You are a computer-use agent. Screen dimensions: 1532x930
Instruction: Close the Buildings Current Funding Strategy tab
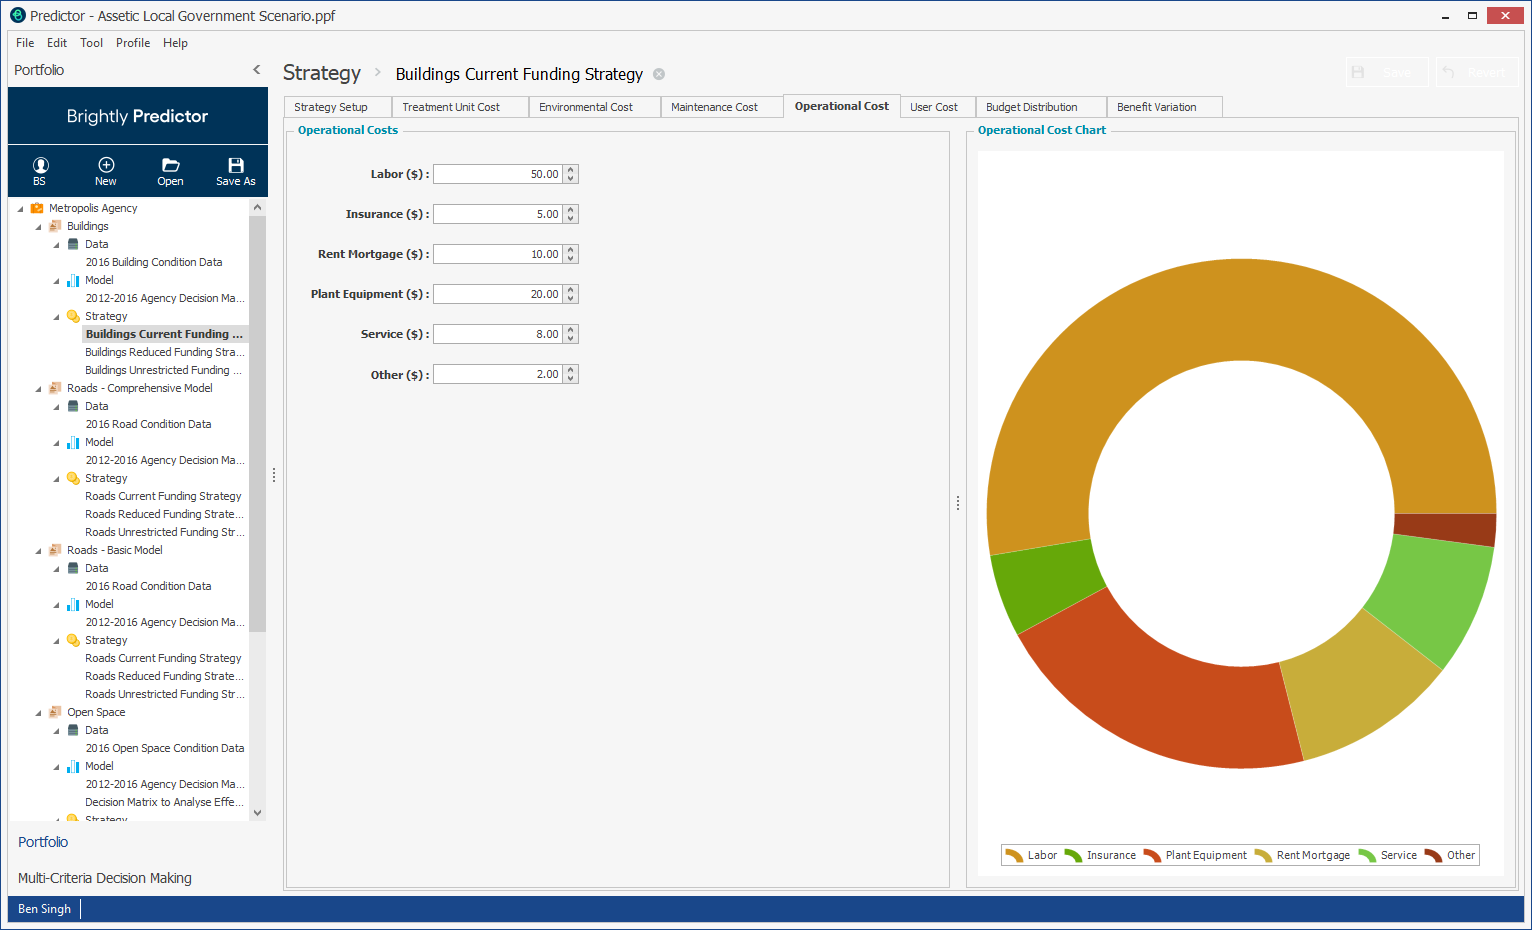[x=659, y=74]
